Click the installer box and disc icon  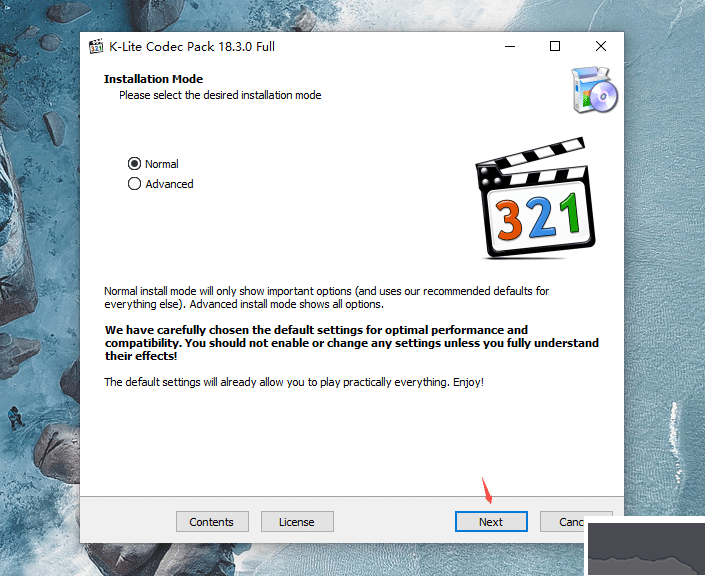tap(594, 89)
